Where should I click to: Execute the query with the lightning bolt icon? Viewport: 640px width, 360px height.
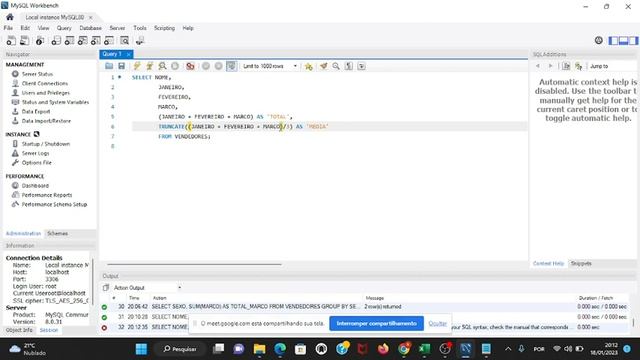(x=137, y=66)
